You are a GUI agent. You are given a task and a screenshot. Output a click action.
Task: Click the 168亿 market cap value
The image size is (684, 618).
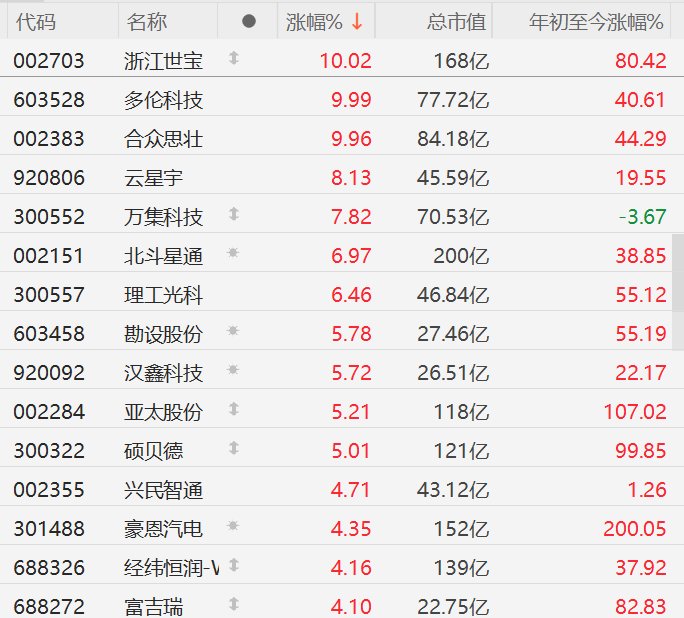pyautogui.click(x=461, y=61)
